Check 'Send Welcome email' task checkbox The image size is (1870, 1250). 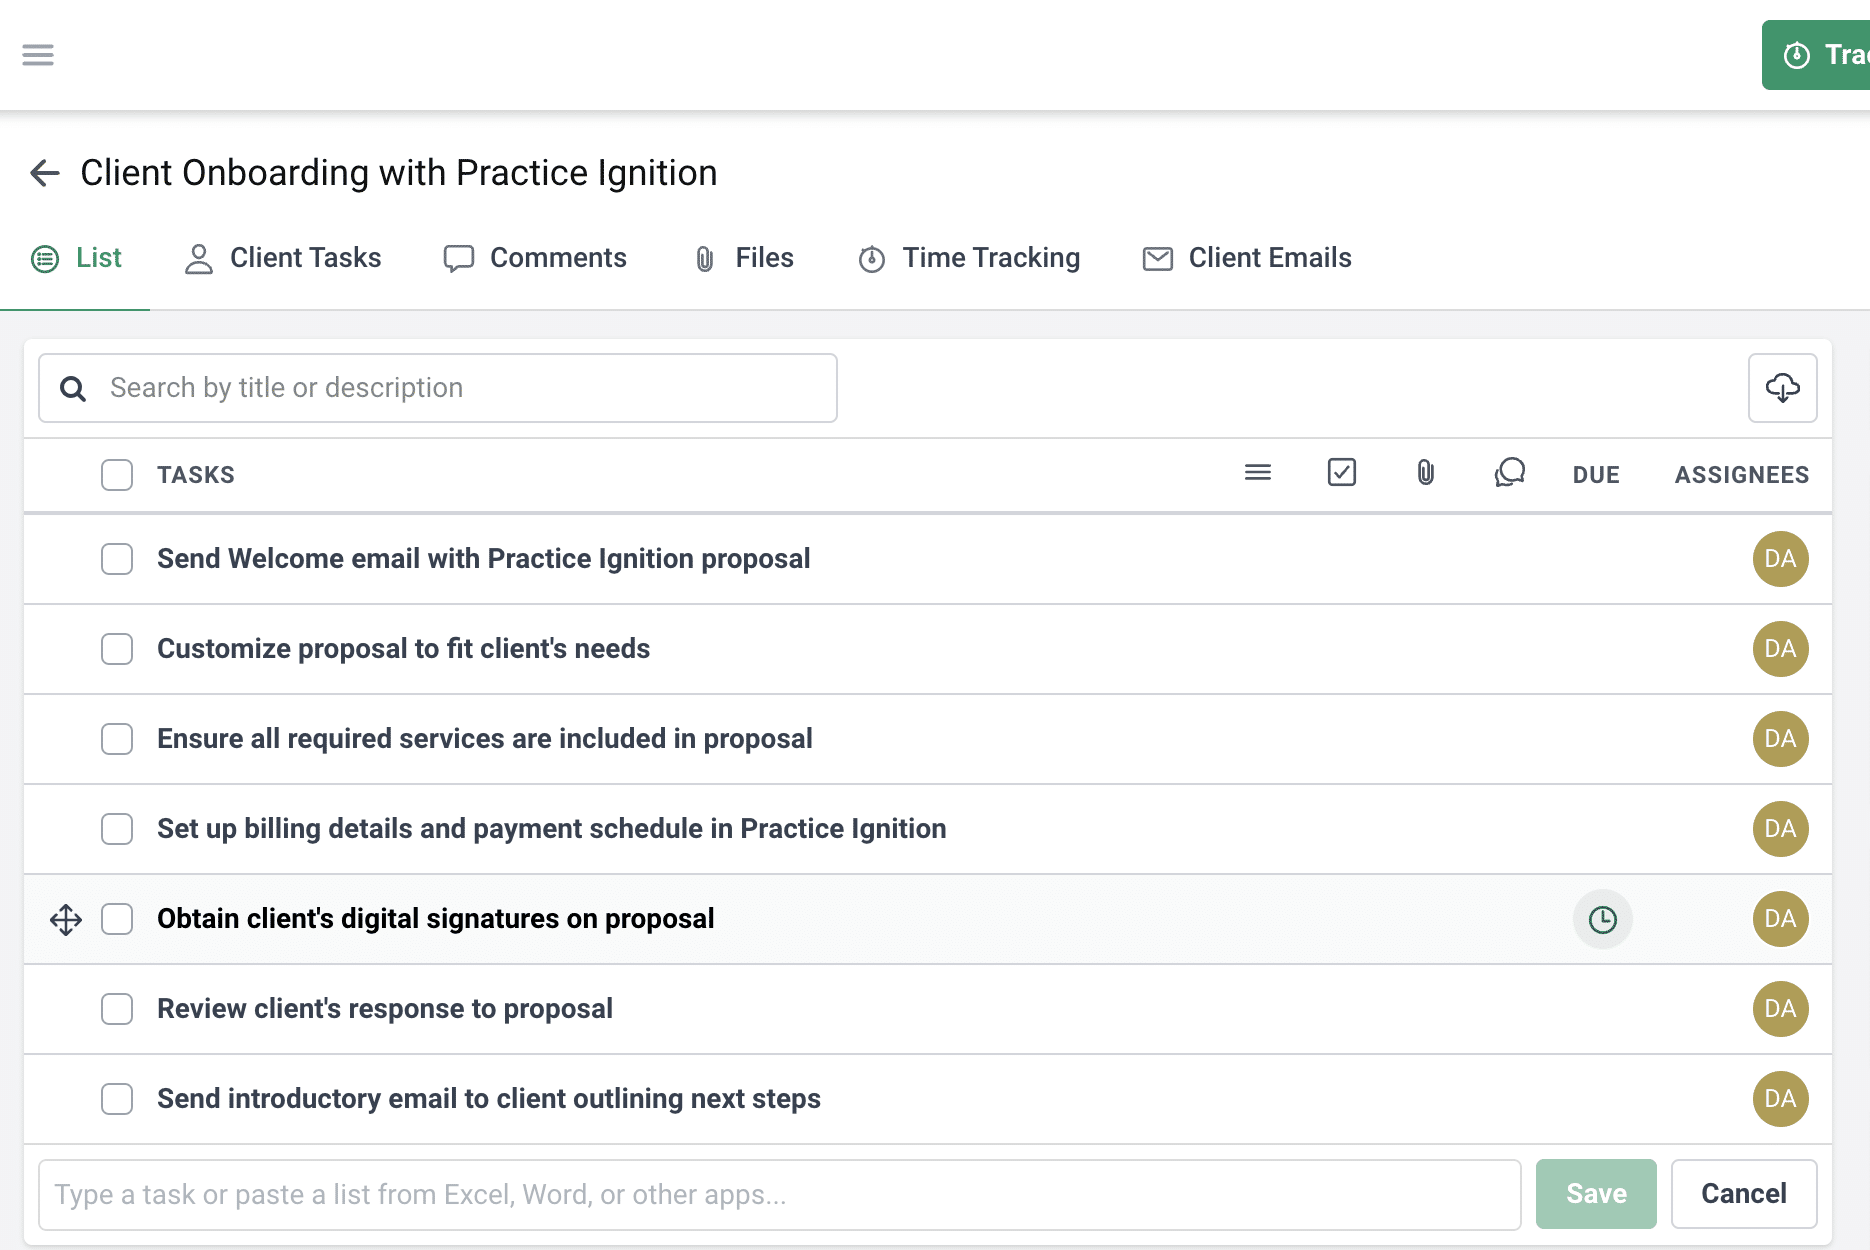pos(117,559)
